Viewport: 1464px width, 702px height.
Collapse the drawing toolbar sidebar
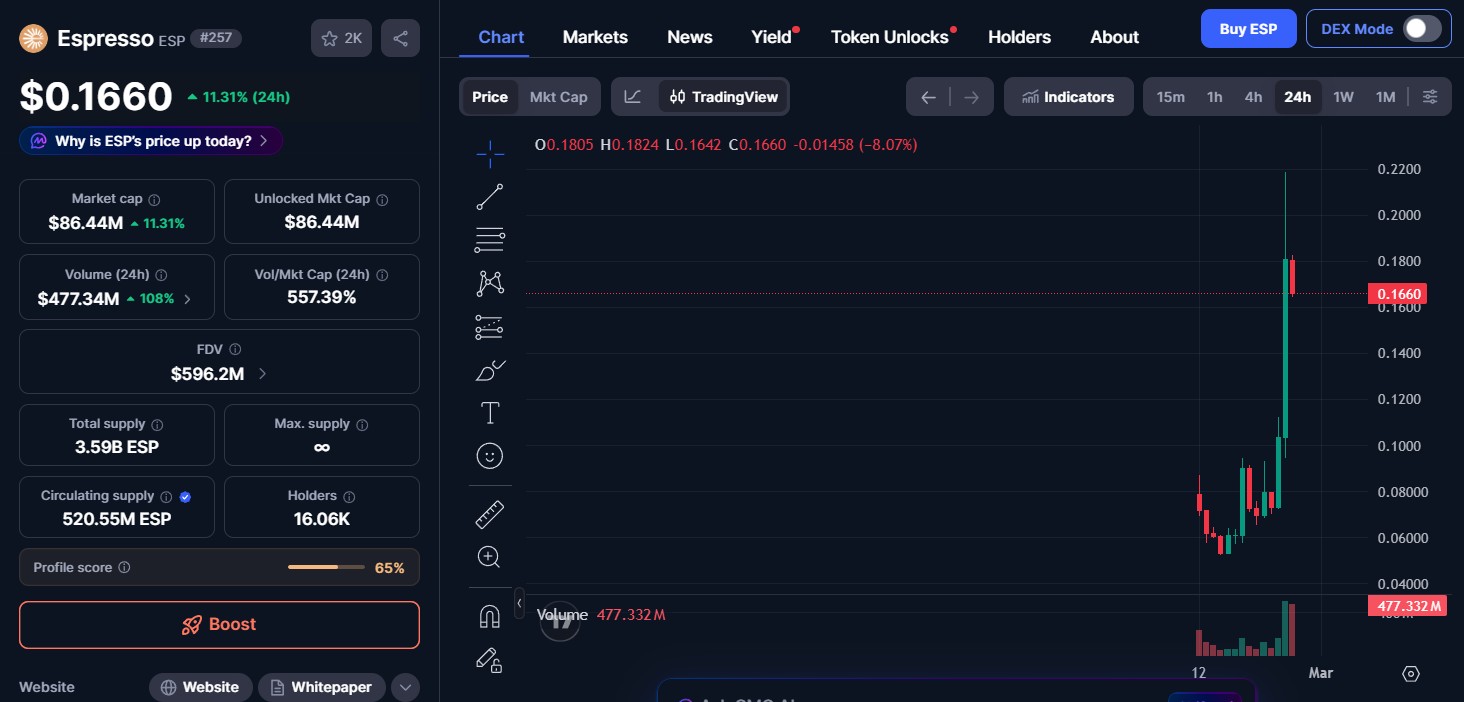[x=519, y=603]
